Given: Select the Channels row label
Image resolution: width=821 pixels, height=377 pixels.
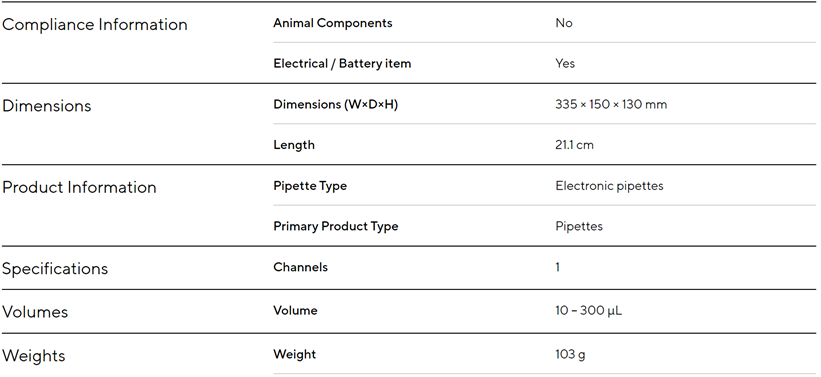Looking at the screenshot, I should pos(301,267).
